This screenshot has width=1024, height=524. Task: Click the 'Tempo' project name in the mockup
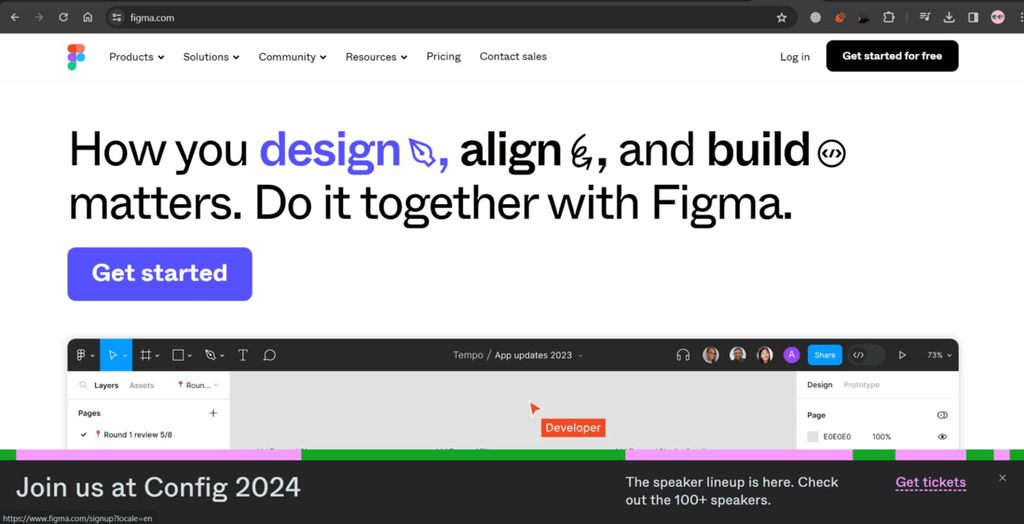tap(468, 355)
